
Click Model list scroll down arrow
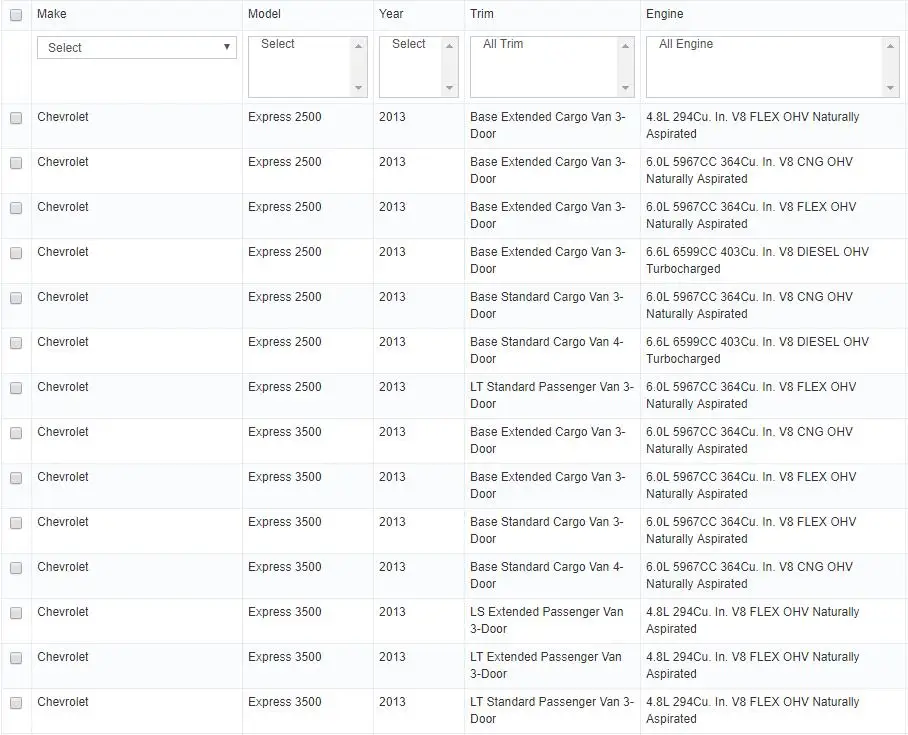point(358,88)
